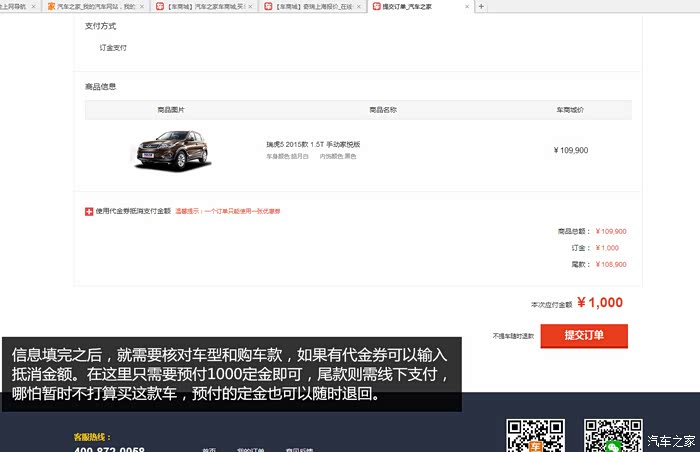
Task: Click the 支付方式 section heading
Action: (100, 26)
